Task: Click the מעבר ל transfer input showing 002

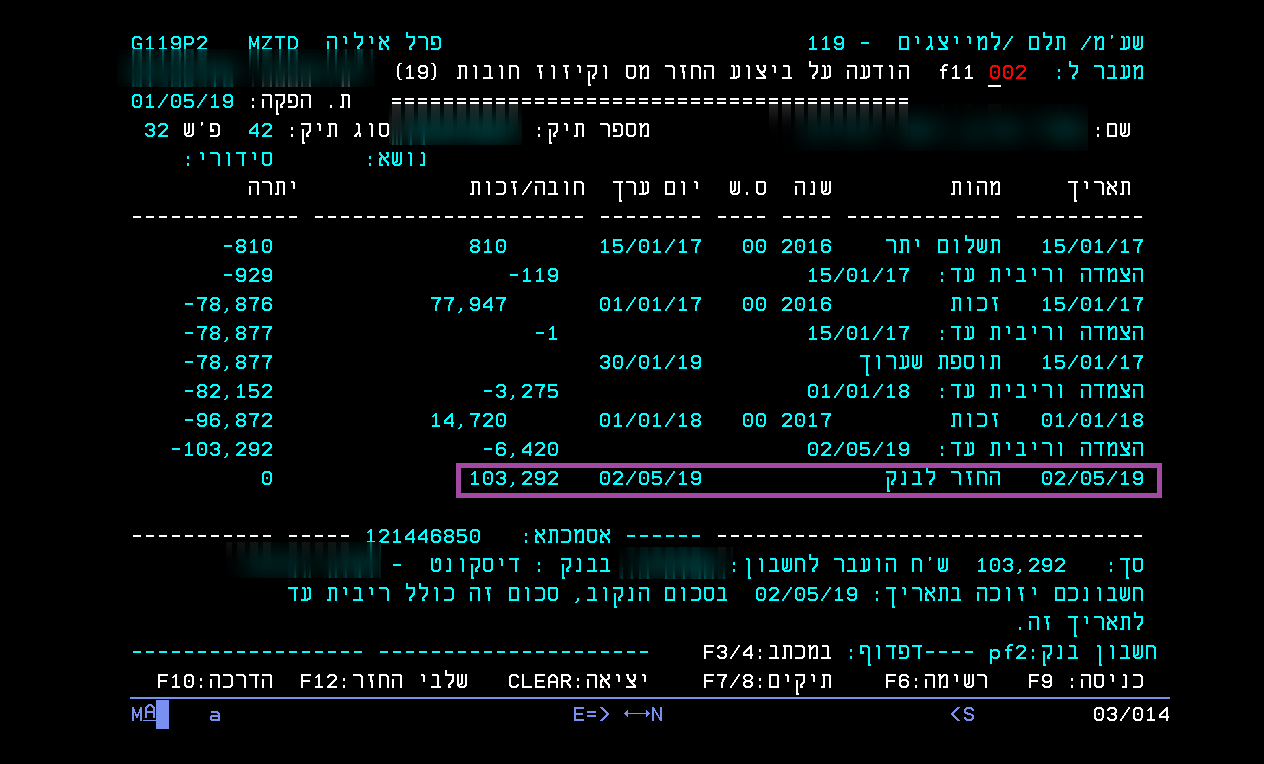Action: click(1007, 71)
